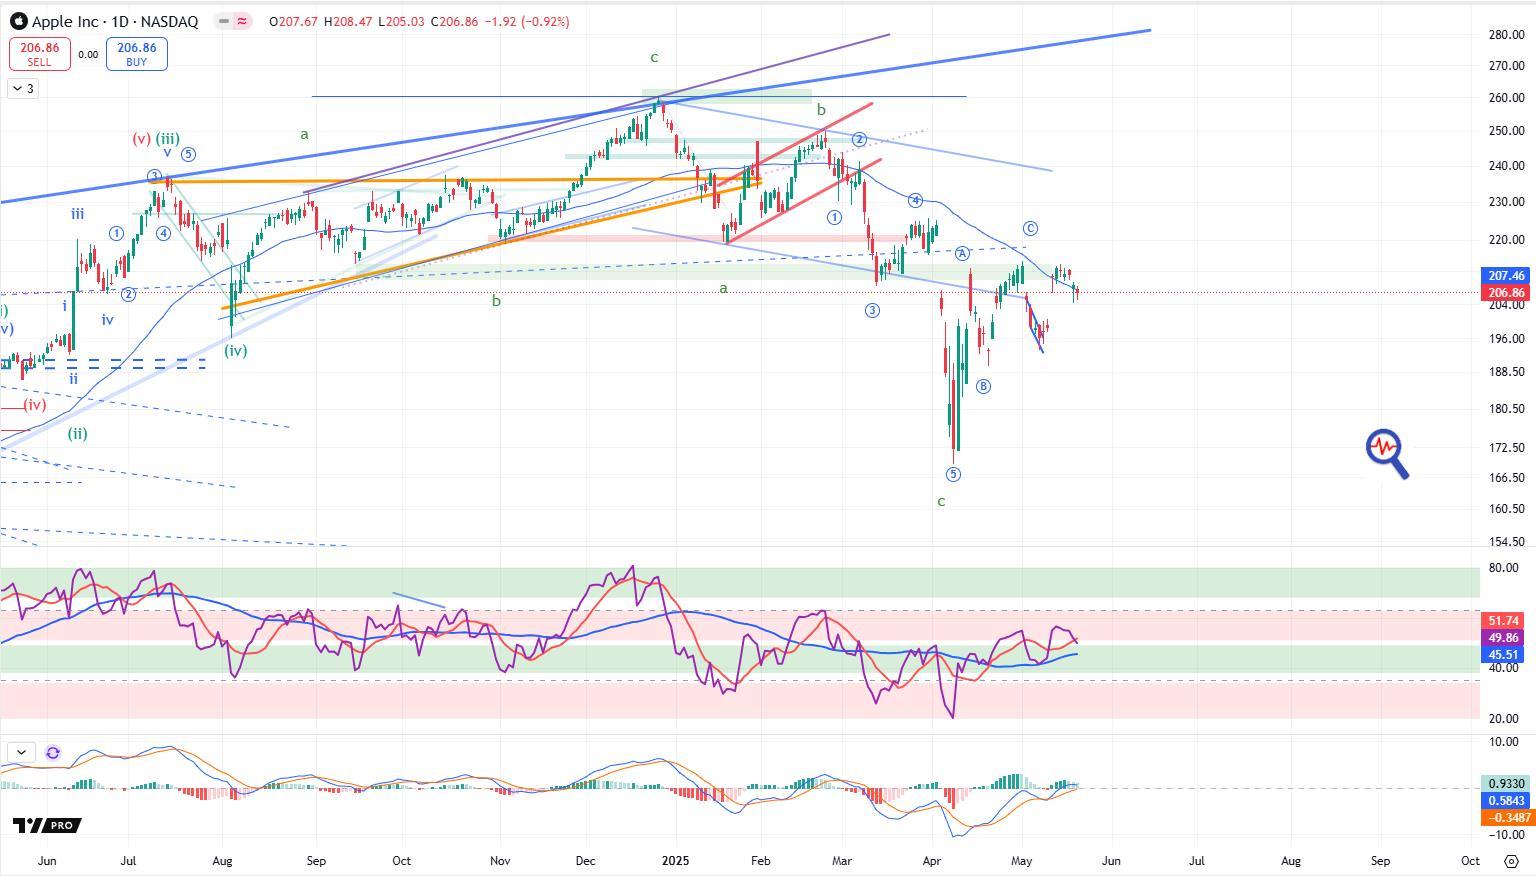This screenshot has width=1536, height=876.
Task: Expand the MACD pane legend chevron
Action: 21,752
